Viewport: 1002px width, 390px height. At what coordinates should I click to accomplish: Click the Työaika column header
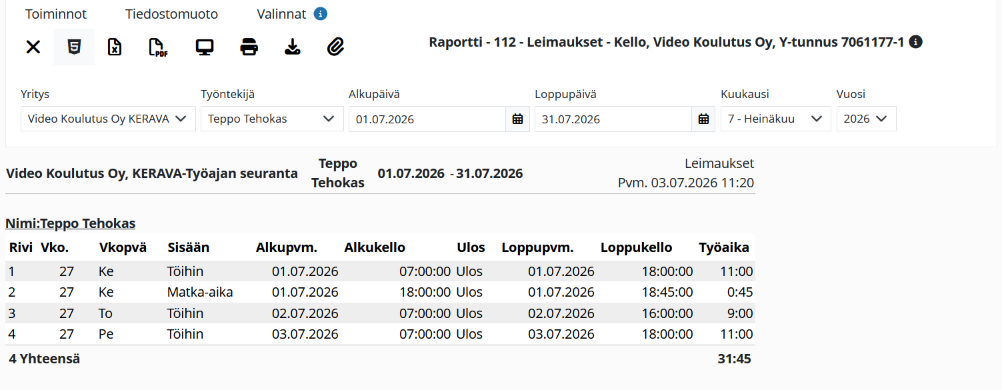coord(724,247)
